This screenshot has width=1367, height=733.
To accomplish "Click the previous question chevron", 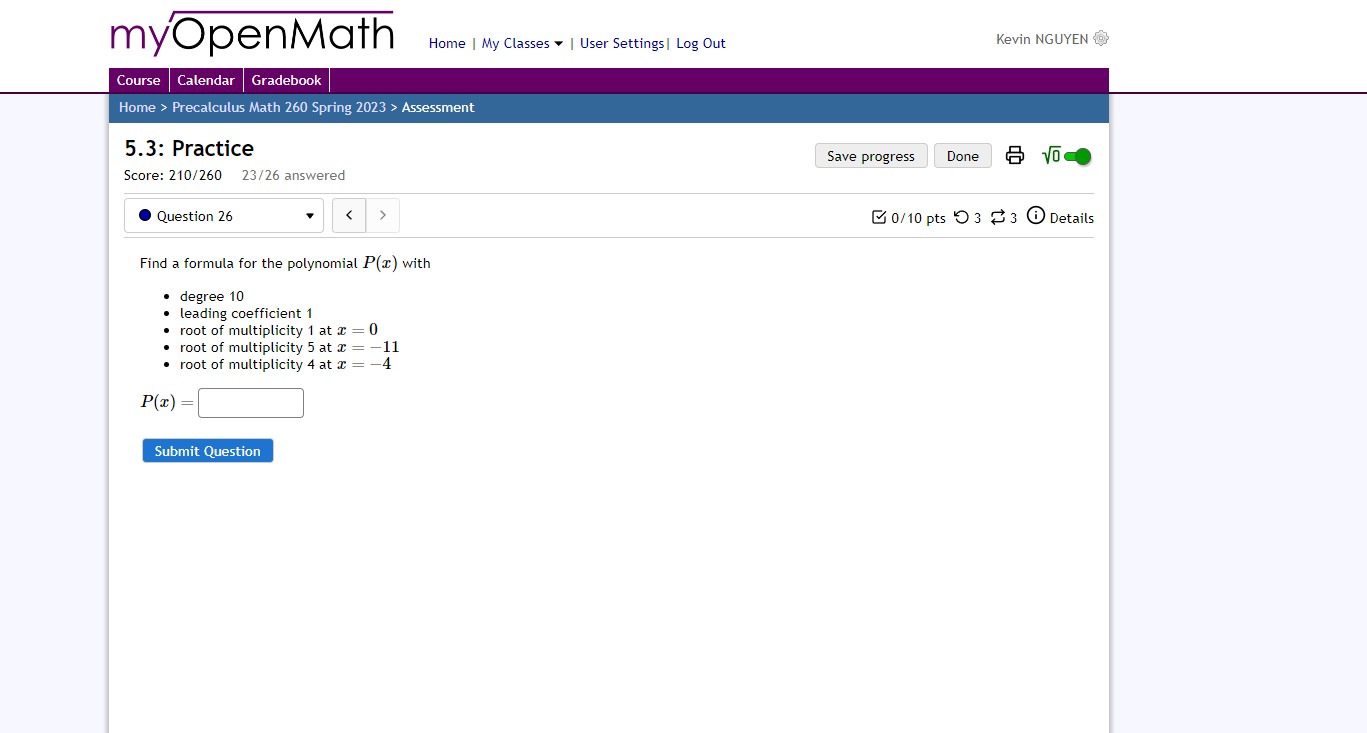I will (x=348, y=214).
